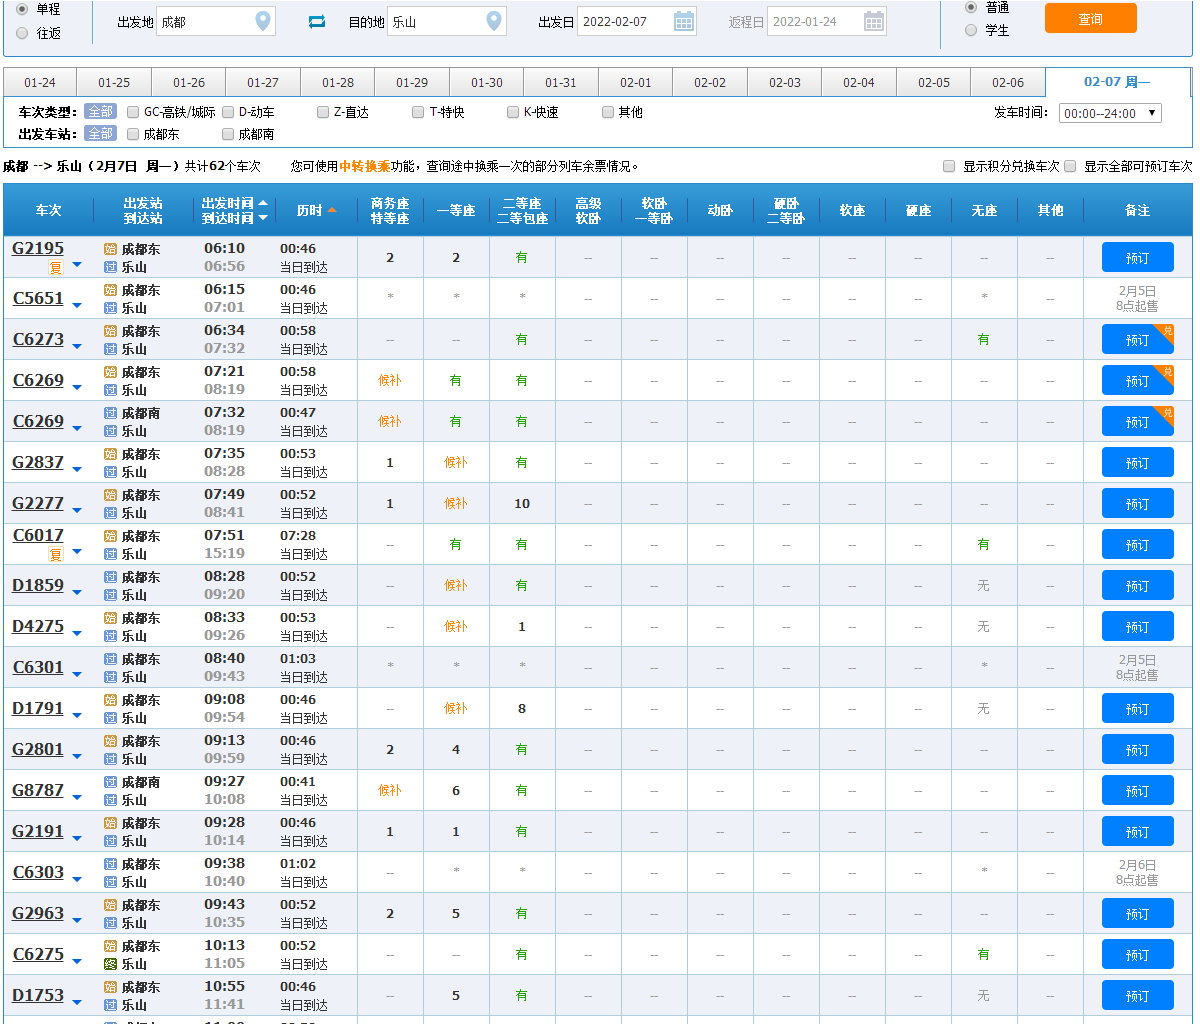Open the calendar icon for 出发日
This screenshot has height=1024, width=1200.
tap(684, 21)
